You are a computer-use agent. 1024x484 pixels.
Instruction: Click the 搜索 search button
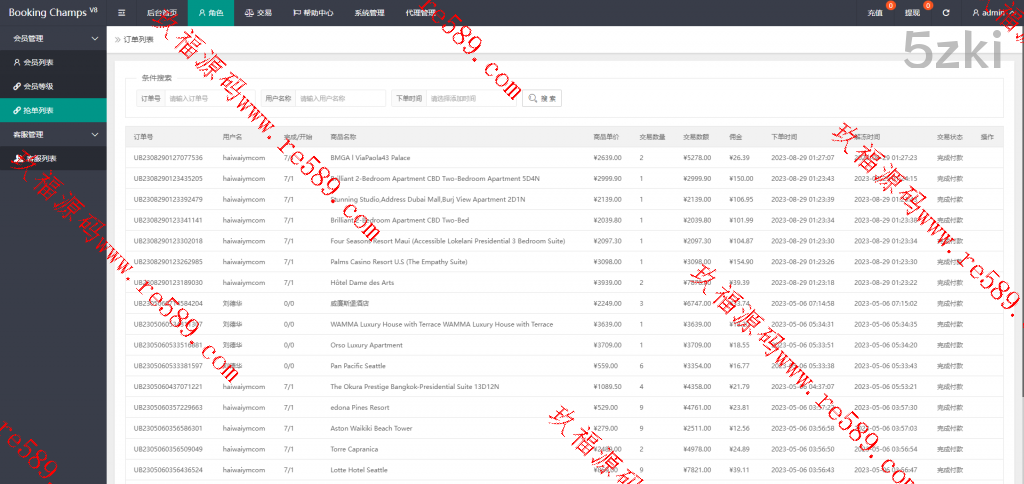tap(542, 98)
